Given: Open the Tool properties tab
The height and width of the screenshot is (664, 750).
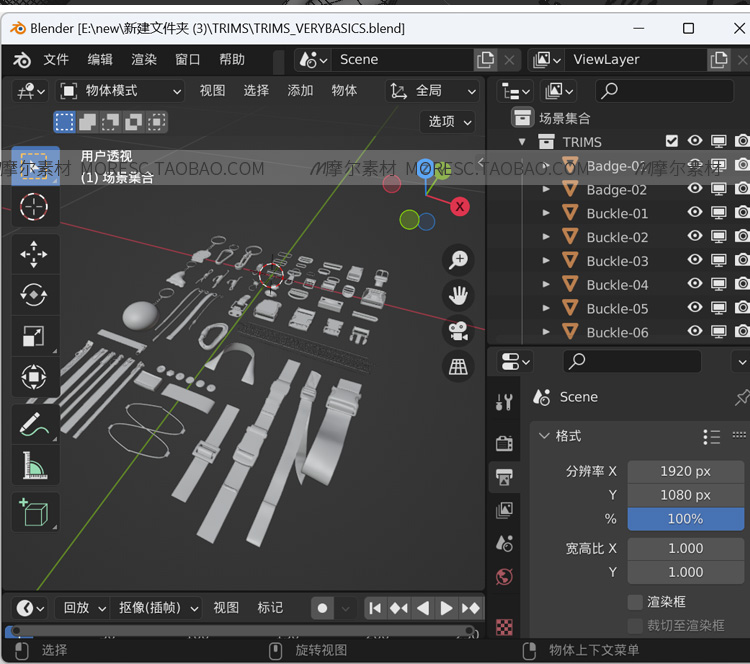Looking at the screenshot, I should (504, 402).
